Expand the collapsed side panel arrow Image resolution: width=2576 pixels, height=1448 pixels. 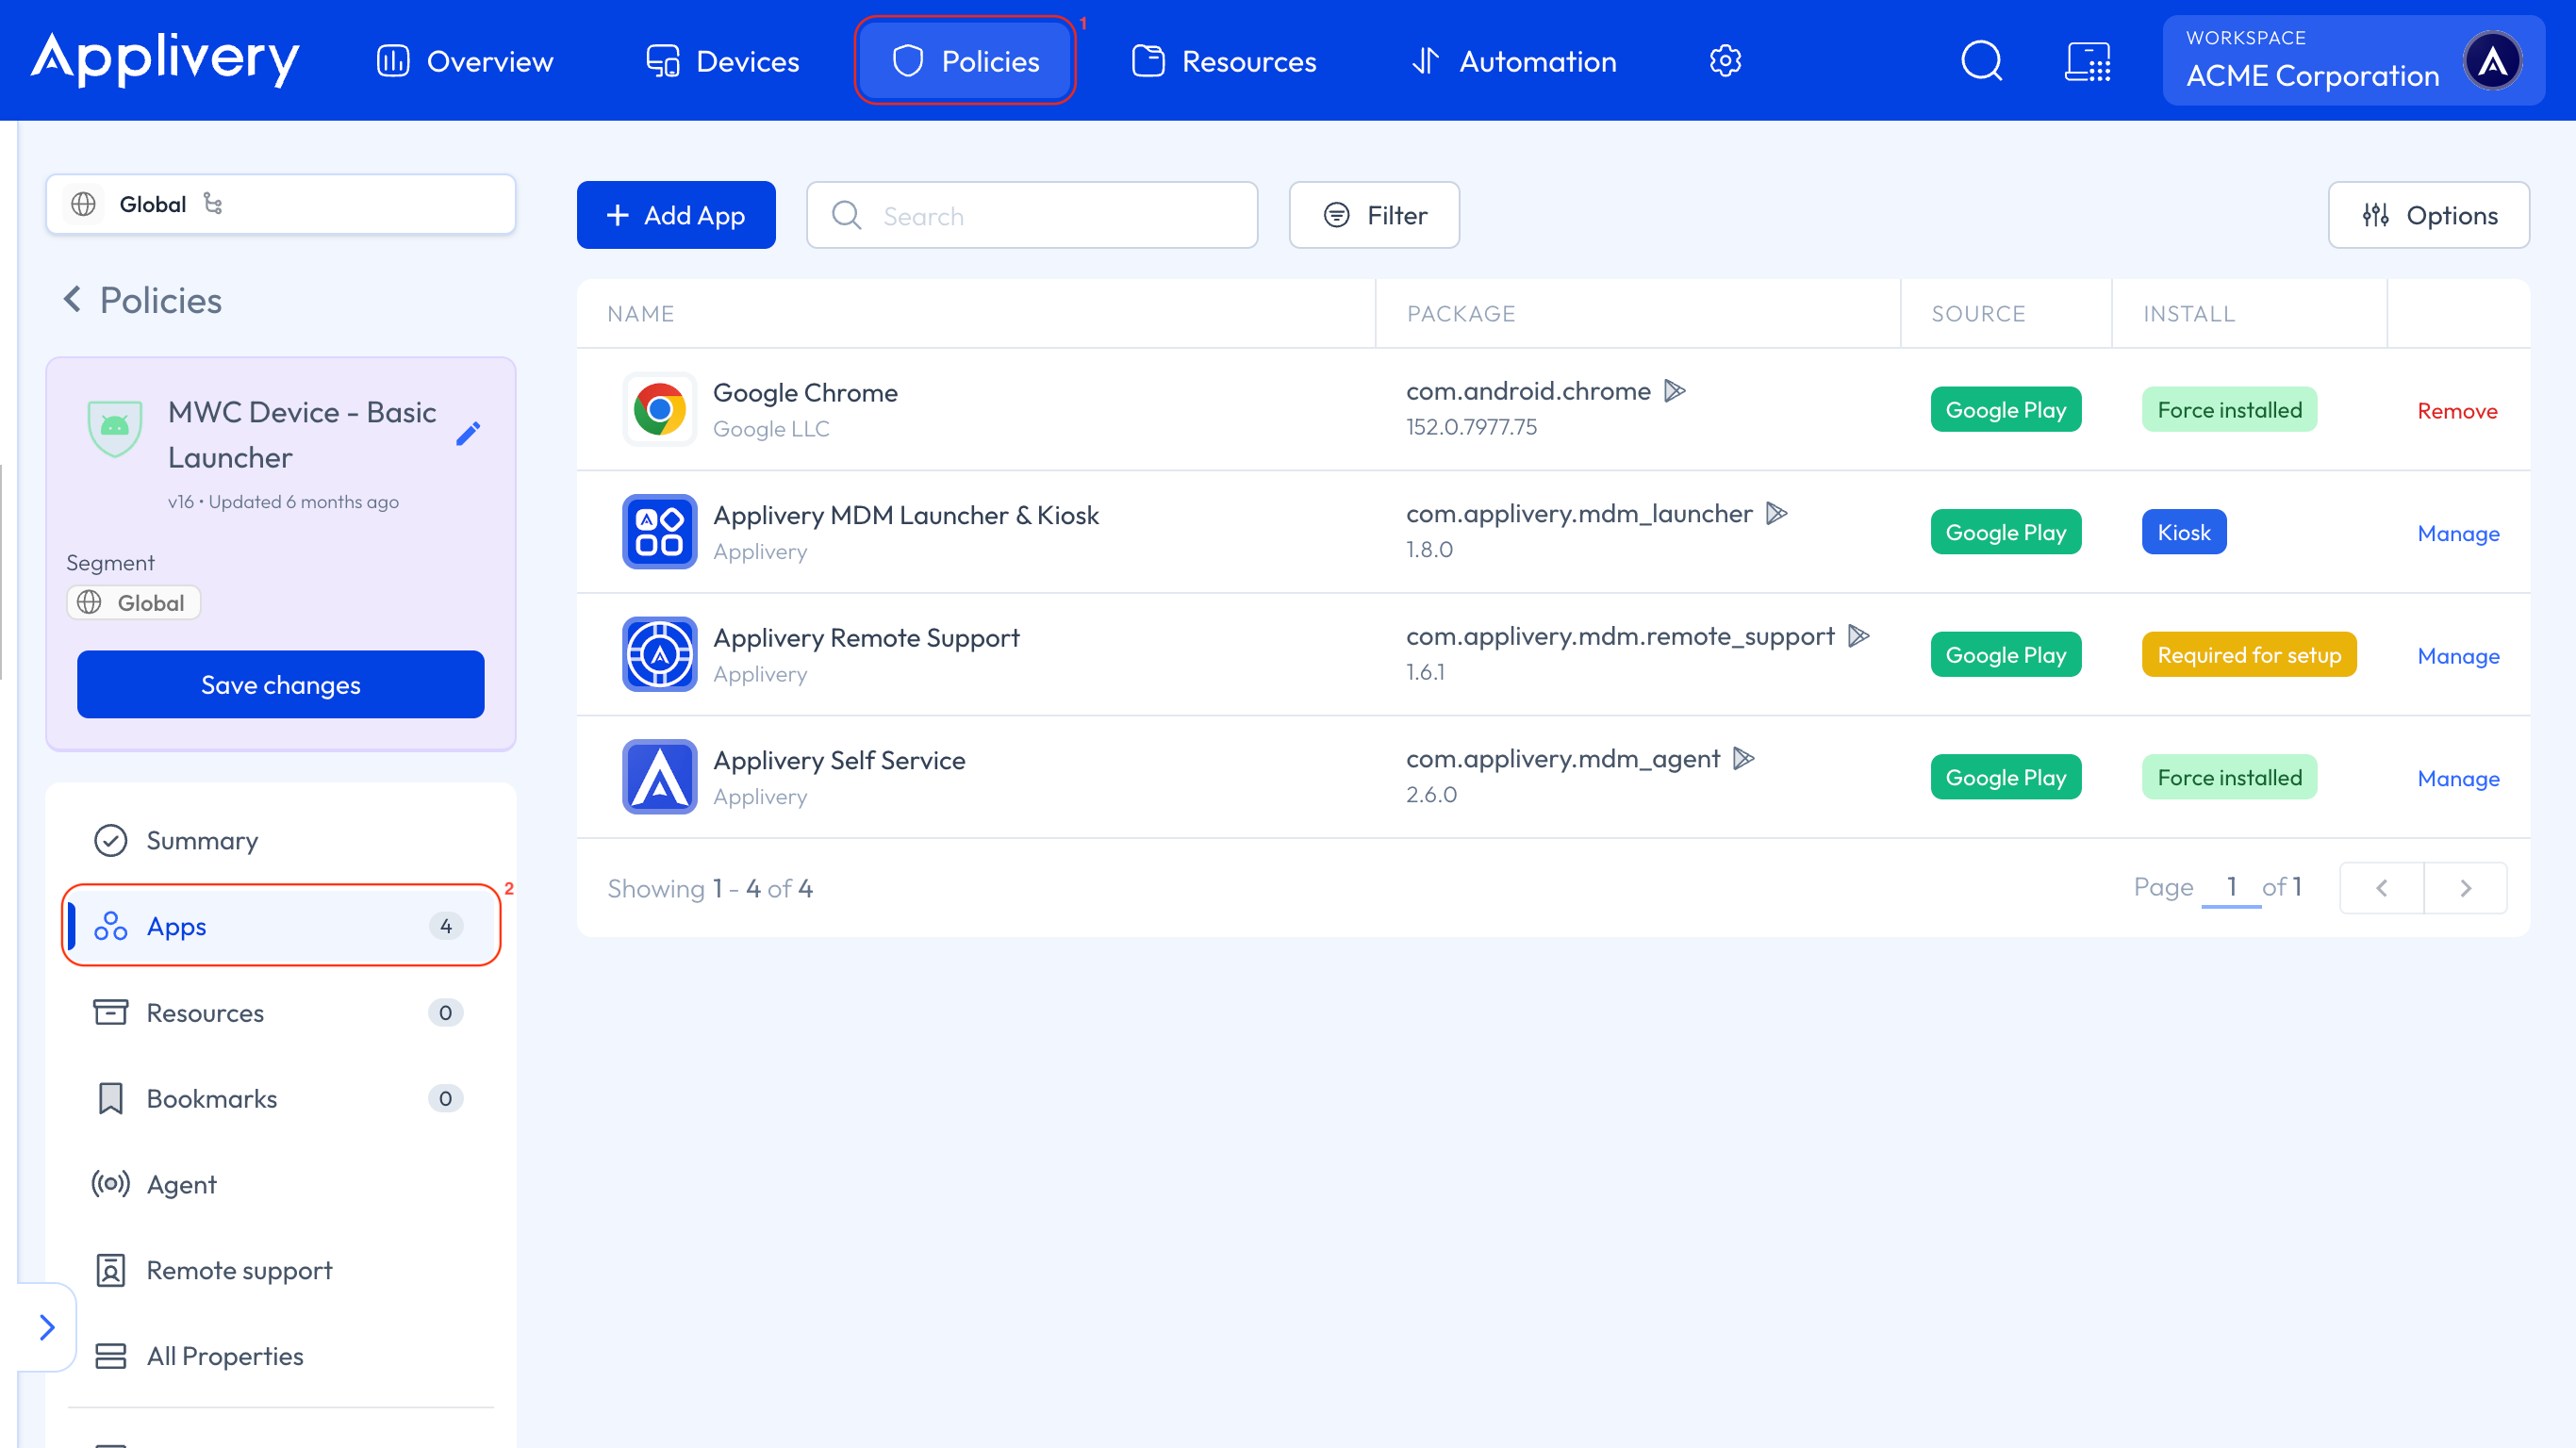(47, 1327)
